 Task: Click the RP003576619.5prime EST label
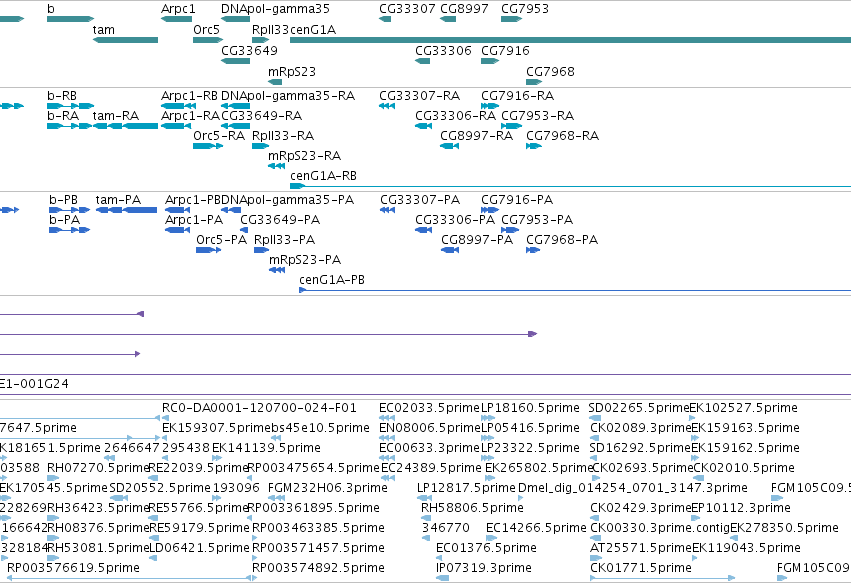click(73, 568)
